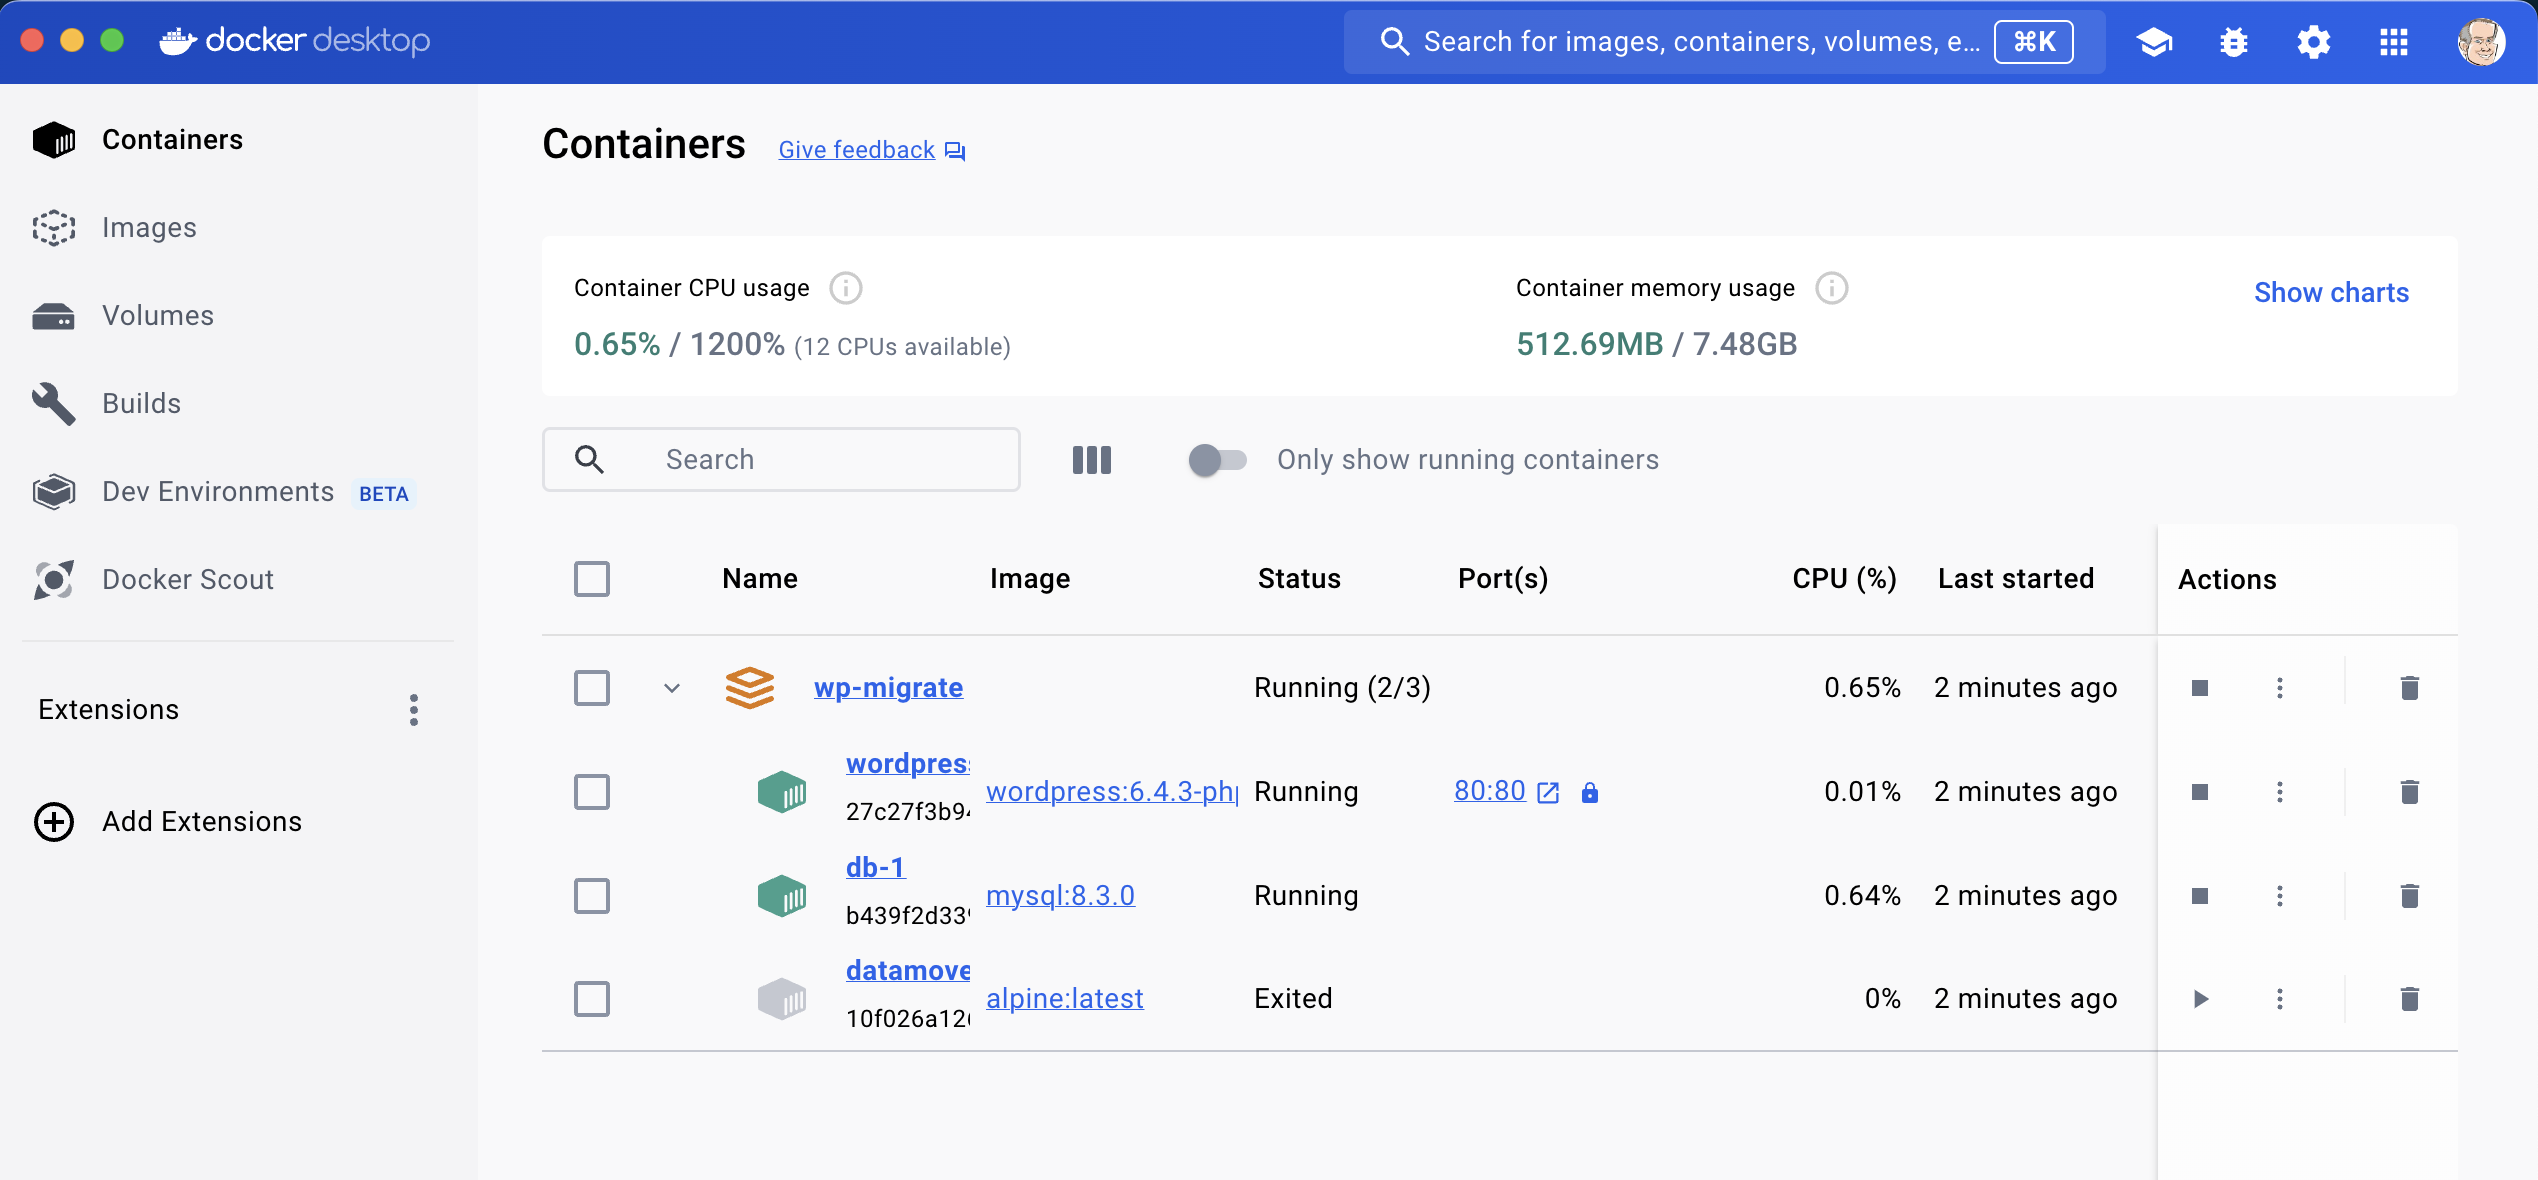This screenshot has height=1180, width=2538.
Task: Delete the exited datamover container
Action: (2410, 998)
